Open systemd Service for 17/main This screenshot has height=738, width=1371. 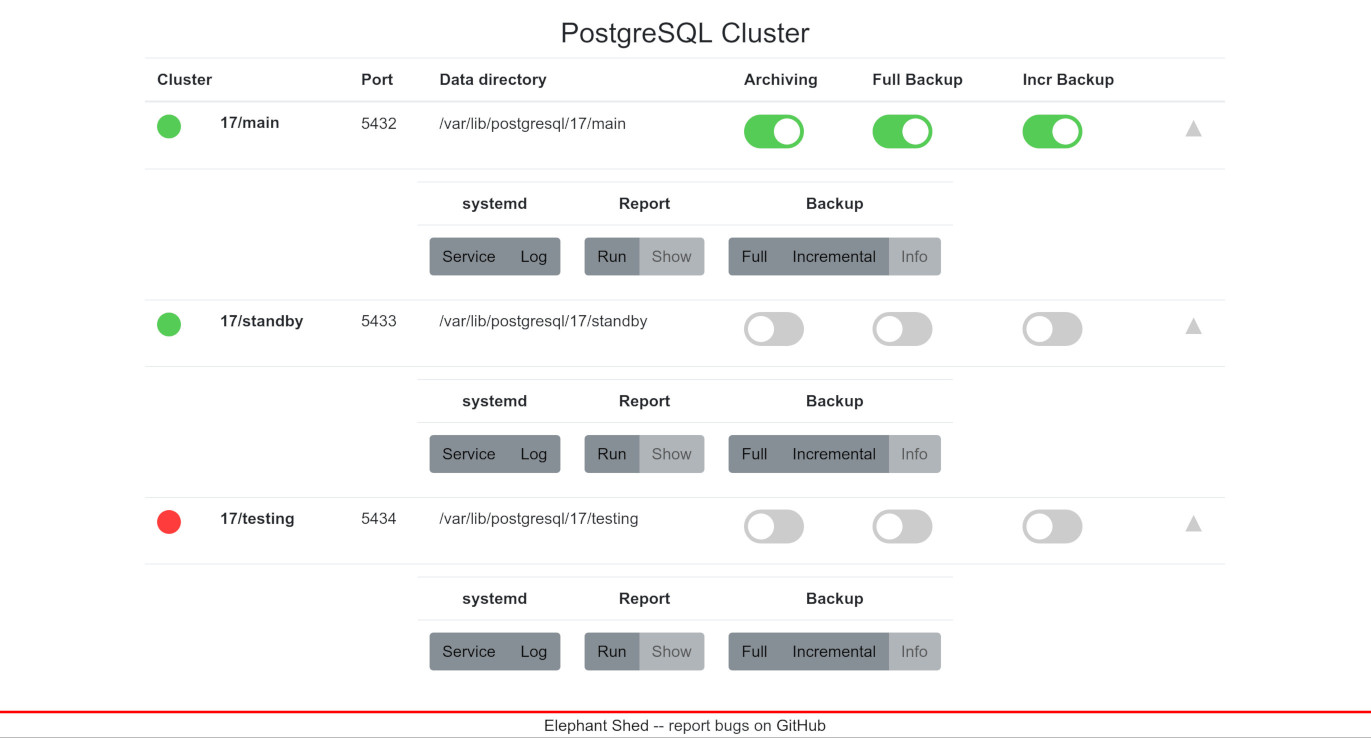tap(468, 257)
